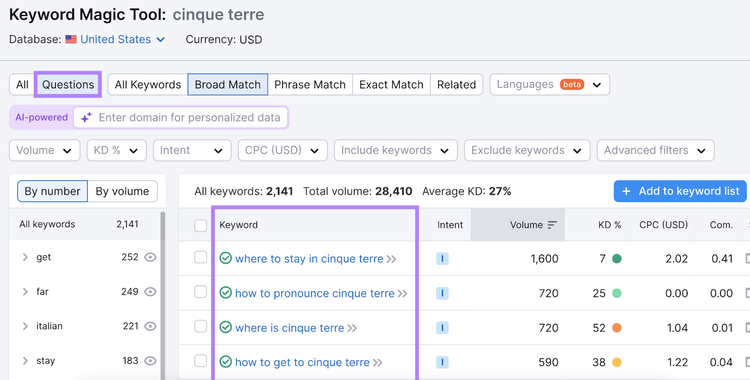Image resolution: width=750 pixels, height=380 pixels.
Task: Click the US flag icon beside Database
Action: (x=71, y=39)
